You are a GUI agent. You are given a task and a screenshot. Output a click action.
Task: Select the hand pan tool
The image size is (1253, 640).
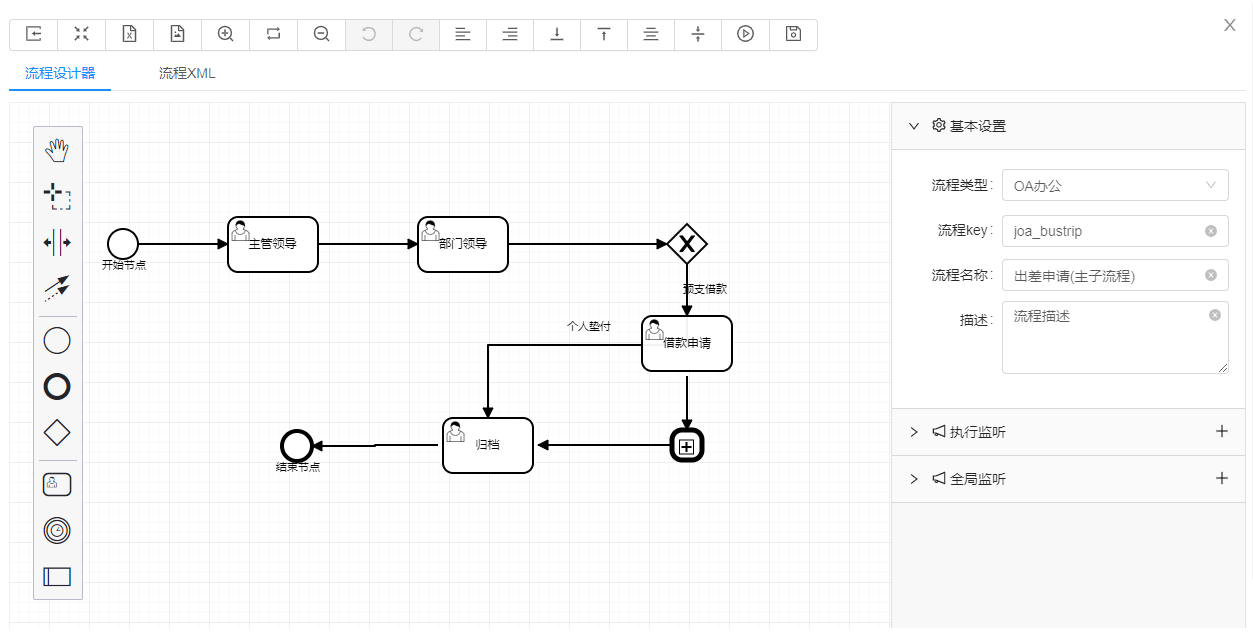tap(58, 151)
